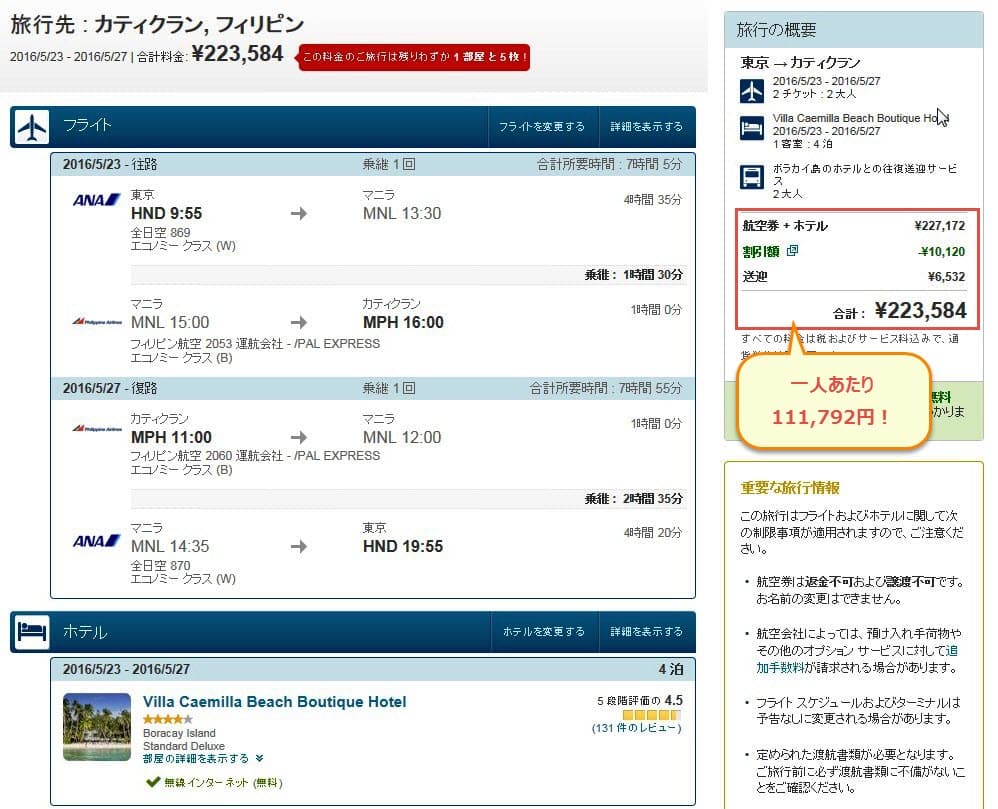The width and height of the screenshot is (998, 809).
Task: Open the discount info popup icon beside 割引額
Action: [x=792, y=251]
